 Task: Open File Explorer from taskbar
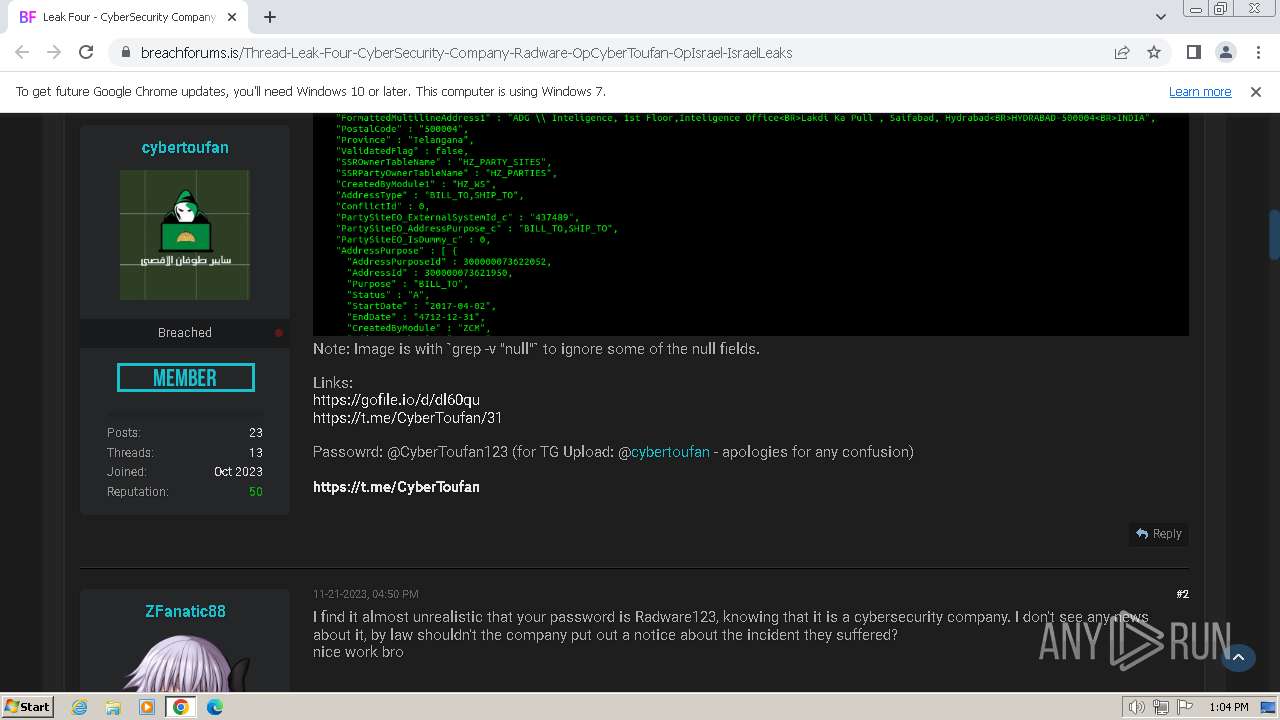(113, 707)
